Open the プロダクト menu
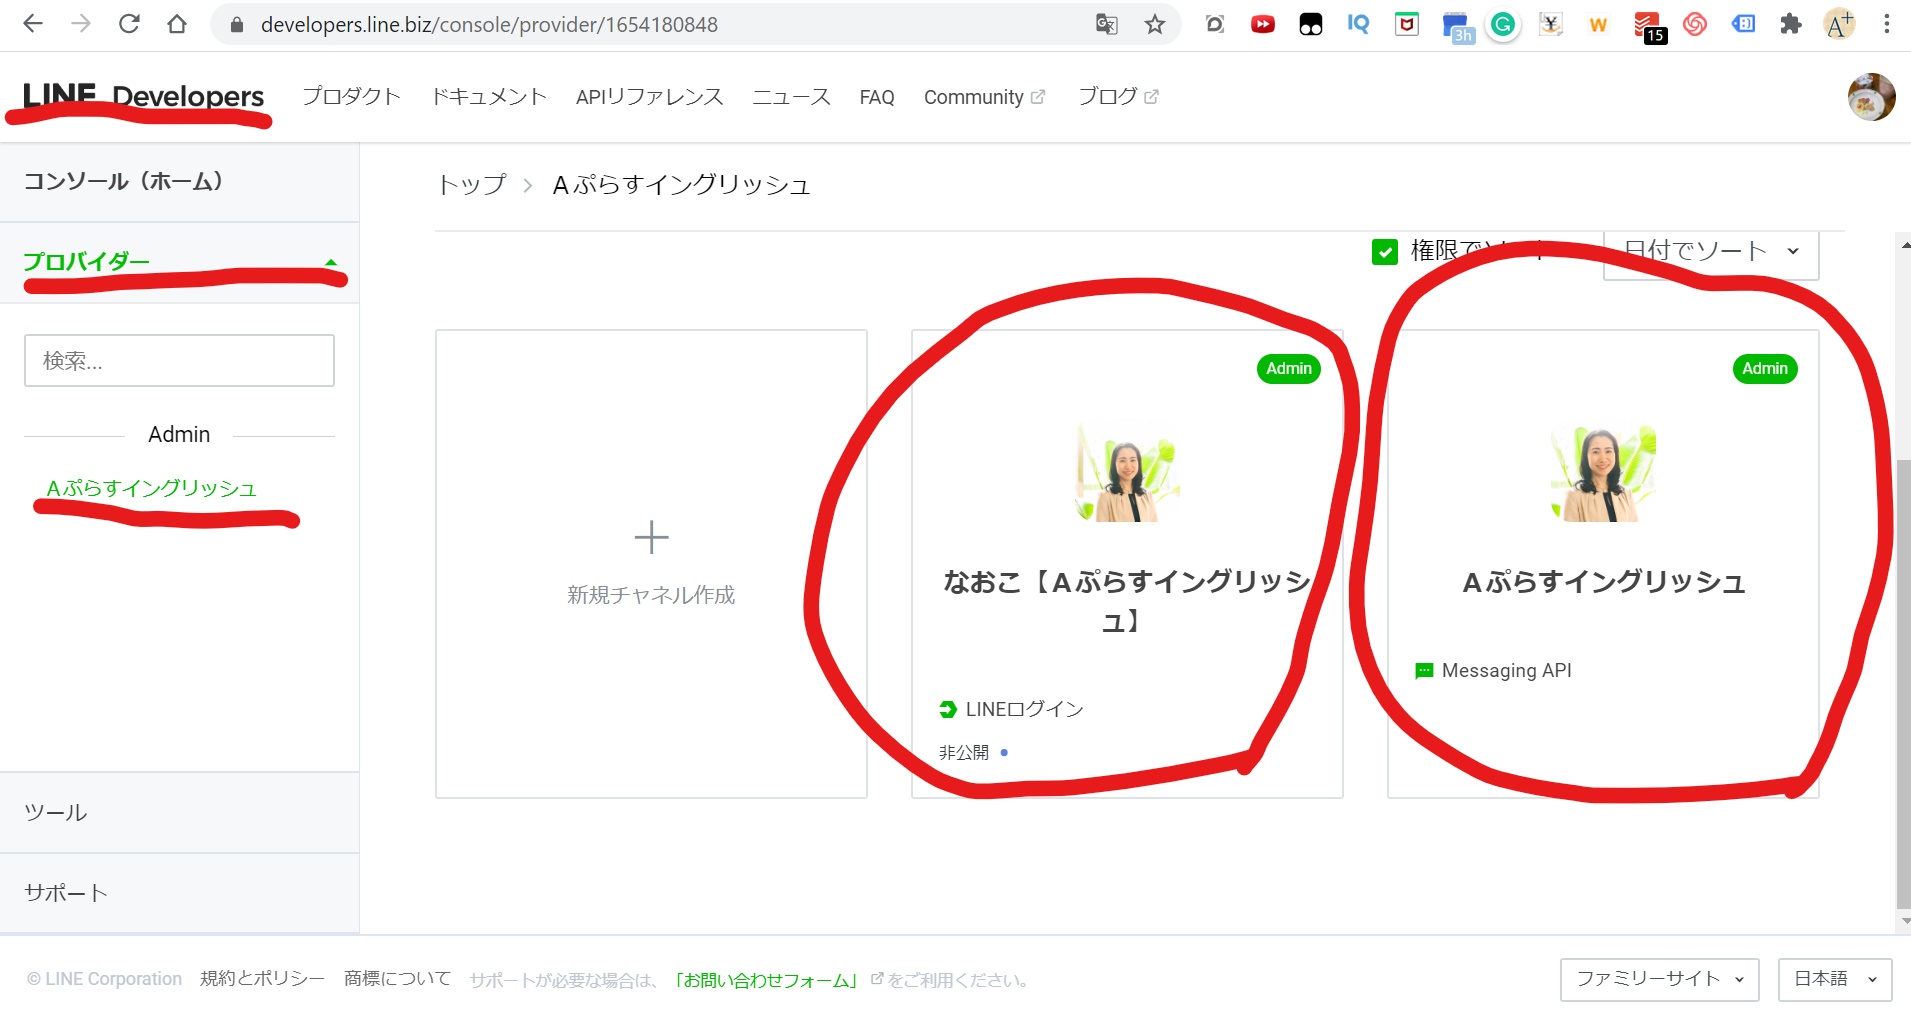This screenshot has height=1024, width=1911. [351, 97]
